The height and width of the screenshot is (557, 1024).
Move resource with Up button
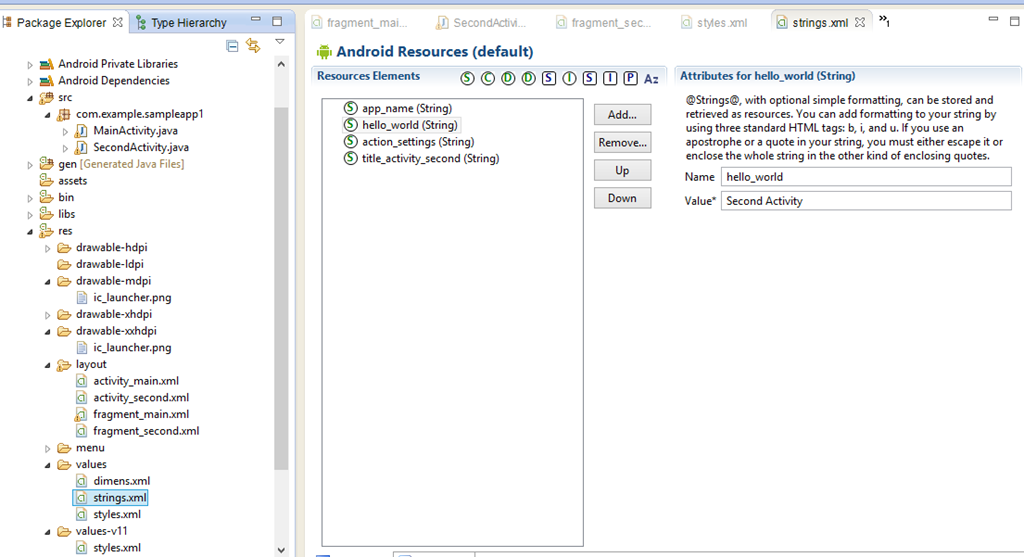coord(622,170)
